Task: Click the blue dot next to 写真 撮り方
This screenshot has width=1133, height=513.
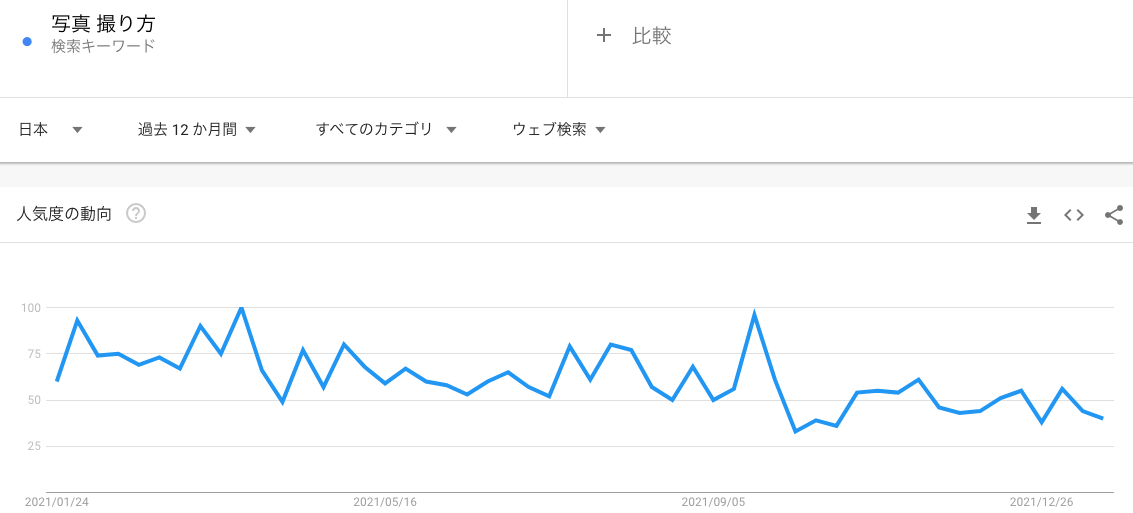Action: pyautogui.click(x=27, y=41)
